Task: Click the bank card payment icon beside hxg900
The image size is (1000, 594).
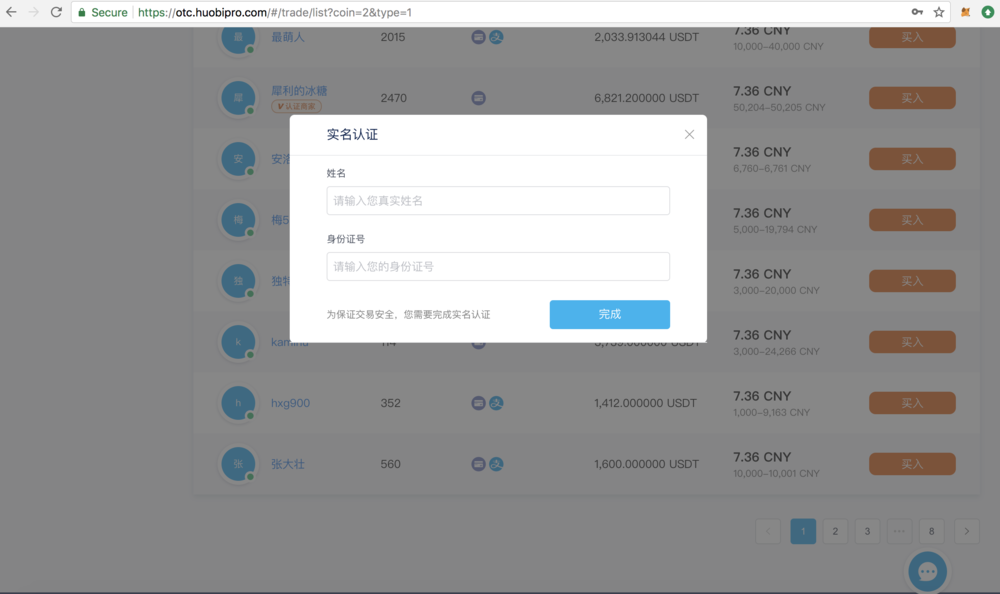Action: (x=478, y=402)
